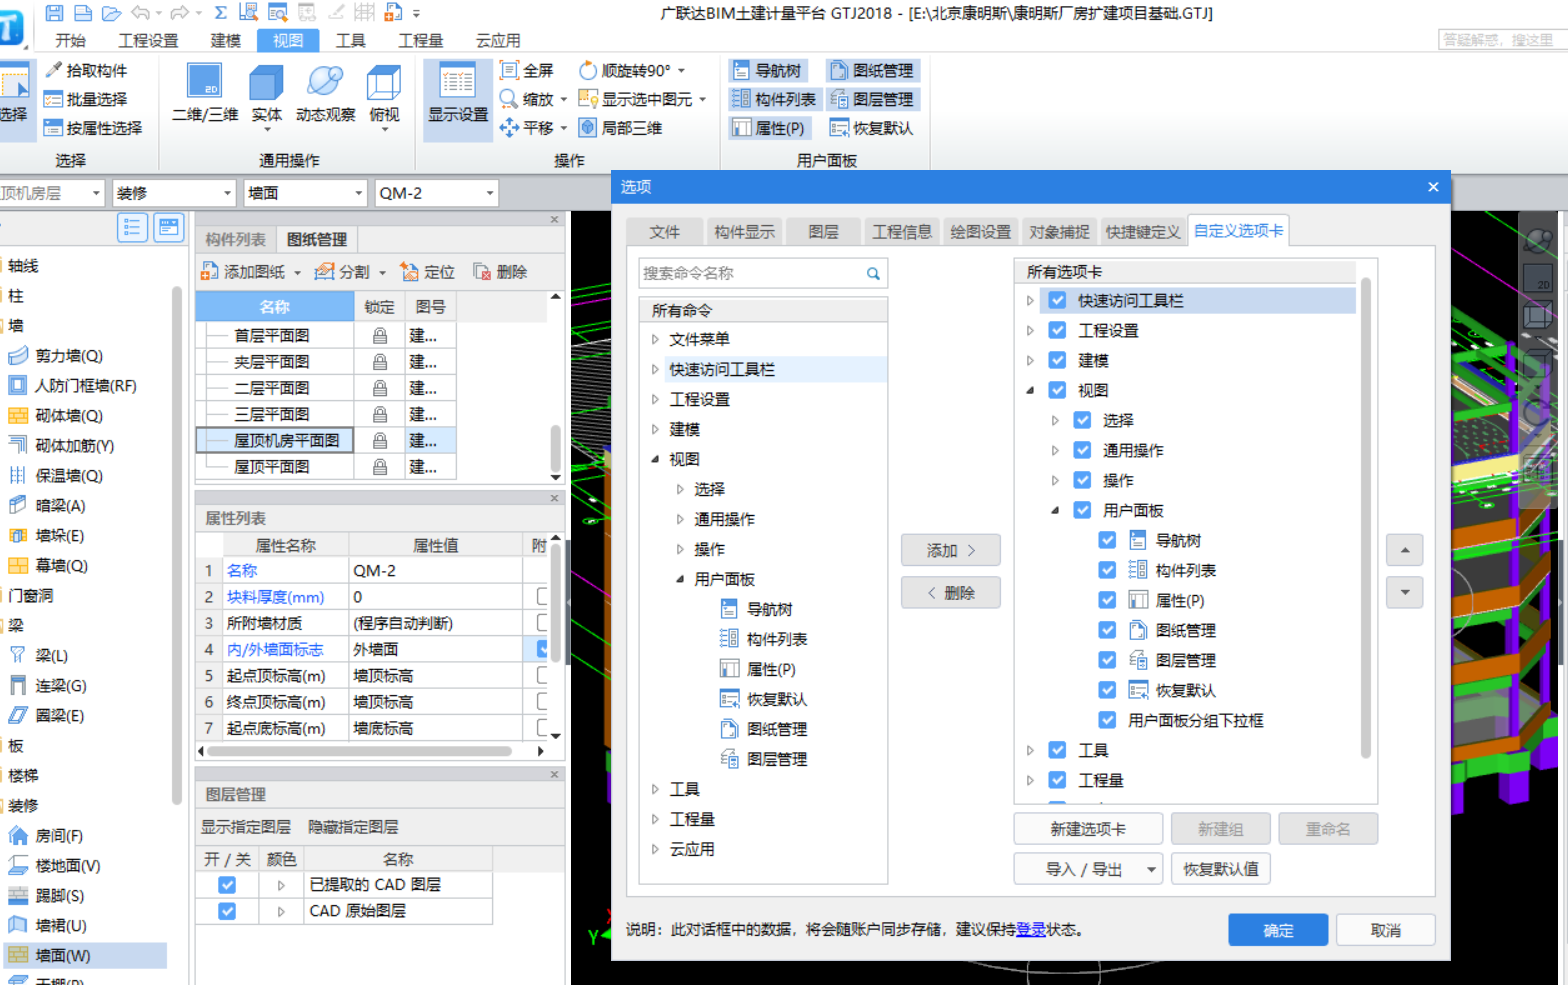
Task: Uncheck 用户面板分组下拉框 checkbox
Action: 1107,720
